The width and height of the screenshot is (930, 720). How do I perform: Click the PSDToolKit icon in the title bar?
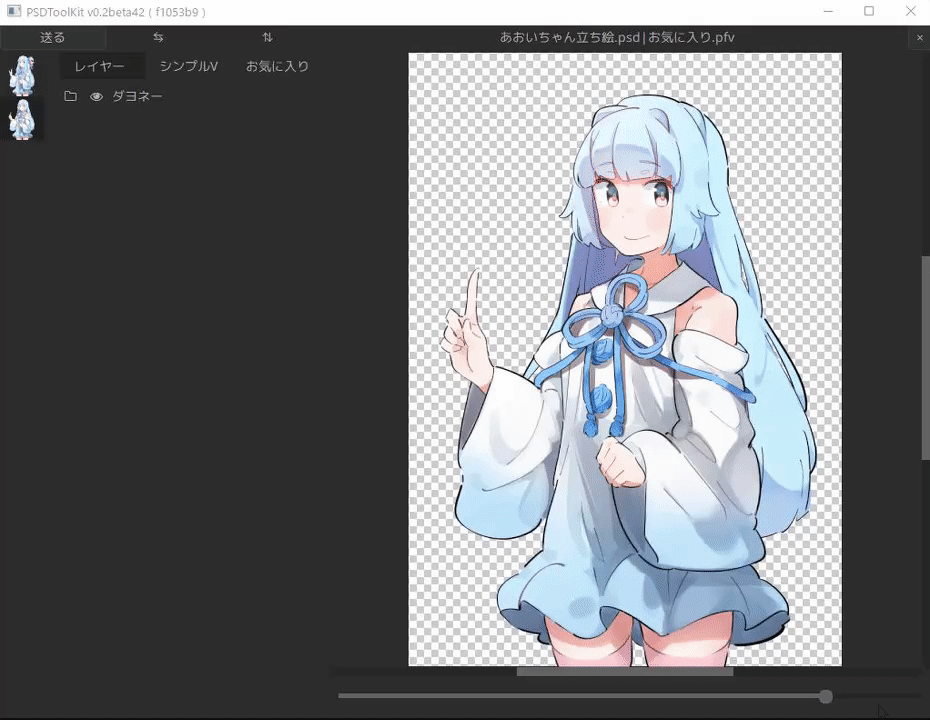(11, 11)
